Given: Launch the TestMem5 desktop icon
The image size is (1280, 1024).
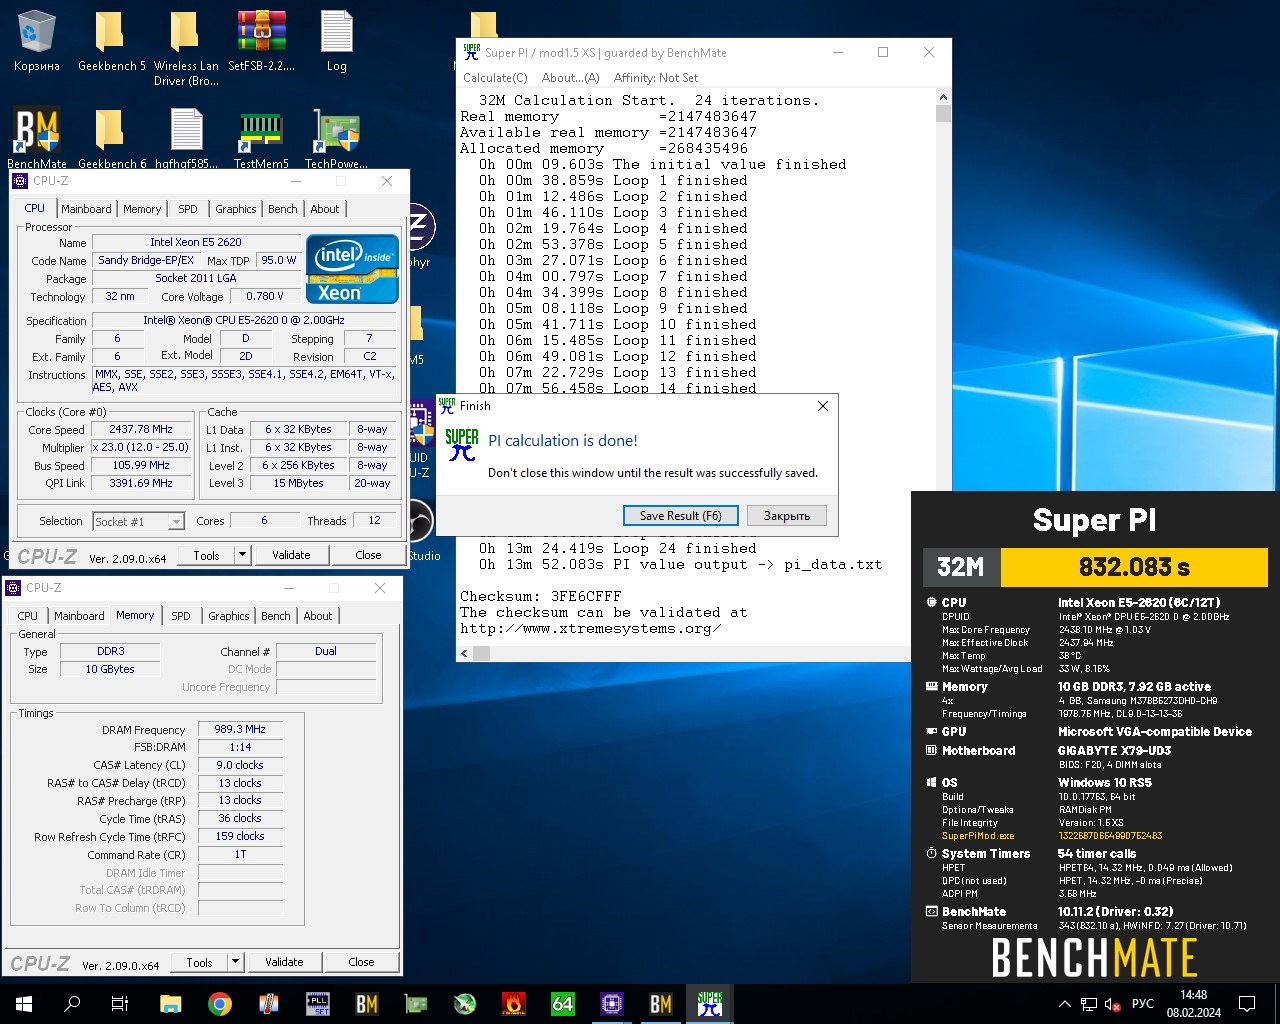Looking at the screenshot, I should click(x=261, y=138).
